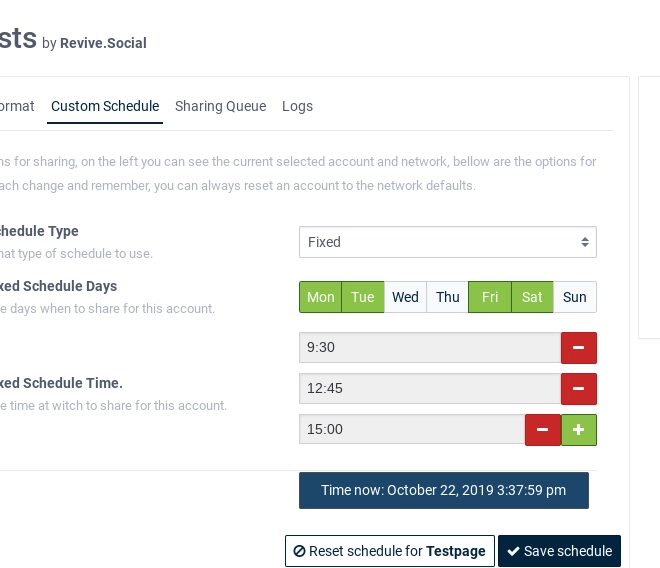Disable Friday in schedule days
The width and height of the screenshot is (660, 568).
(x=490, y=297)
